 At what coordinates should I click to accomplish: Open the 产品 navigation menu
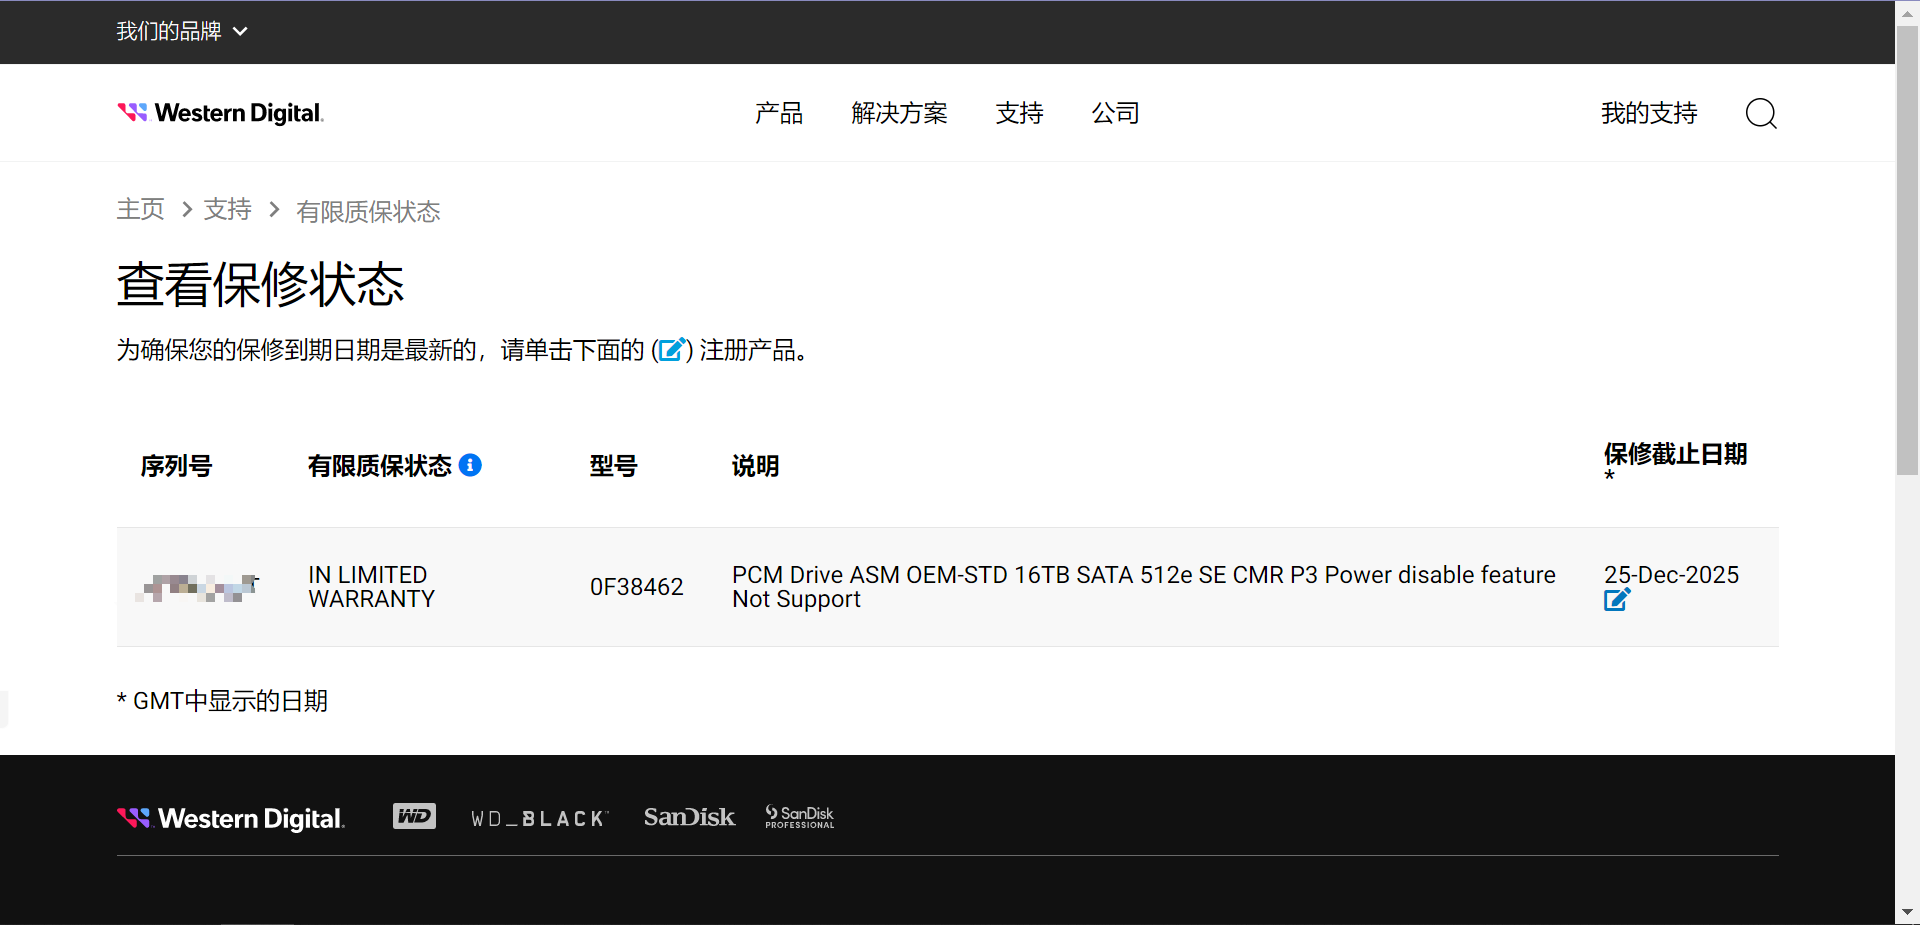778,113
